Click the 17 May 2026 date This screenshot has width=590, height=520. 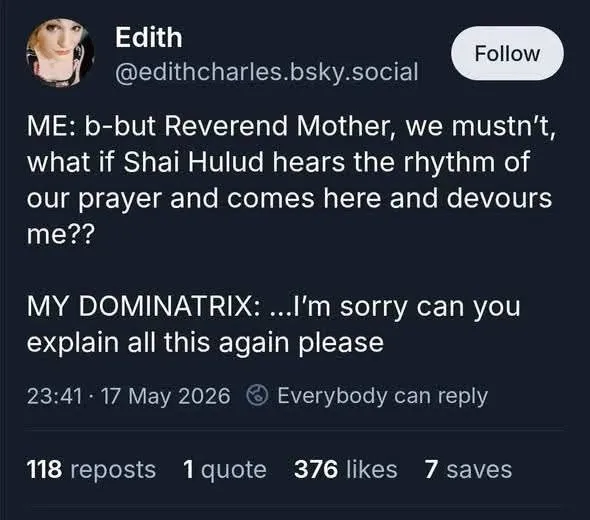coord(166,397)
